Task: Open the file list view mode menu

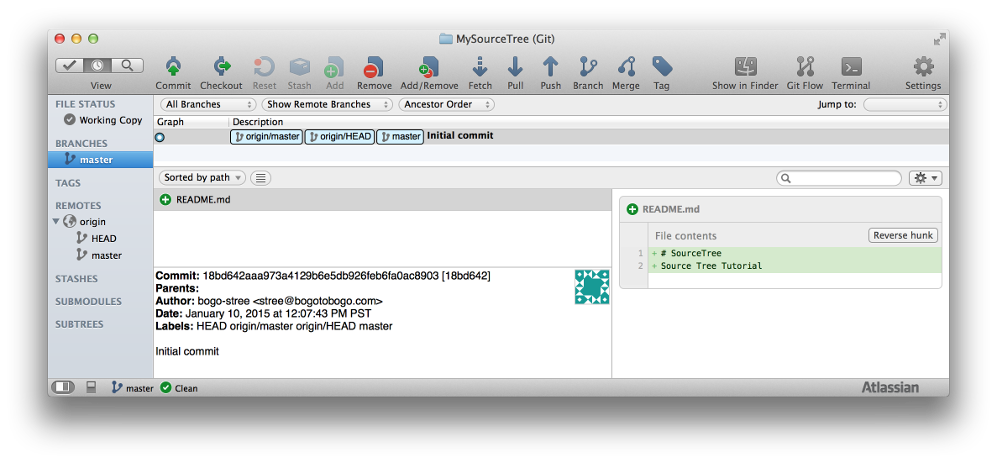Action: 261,178
